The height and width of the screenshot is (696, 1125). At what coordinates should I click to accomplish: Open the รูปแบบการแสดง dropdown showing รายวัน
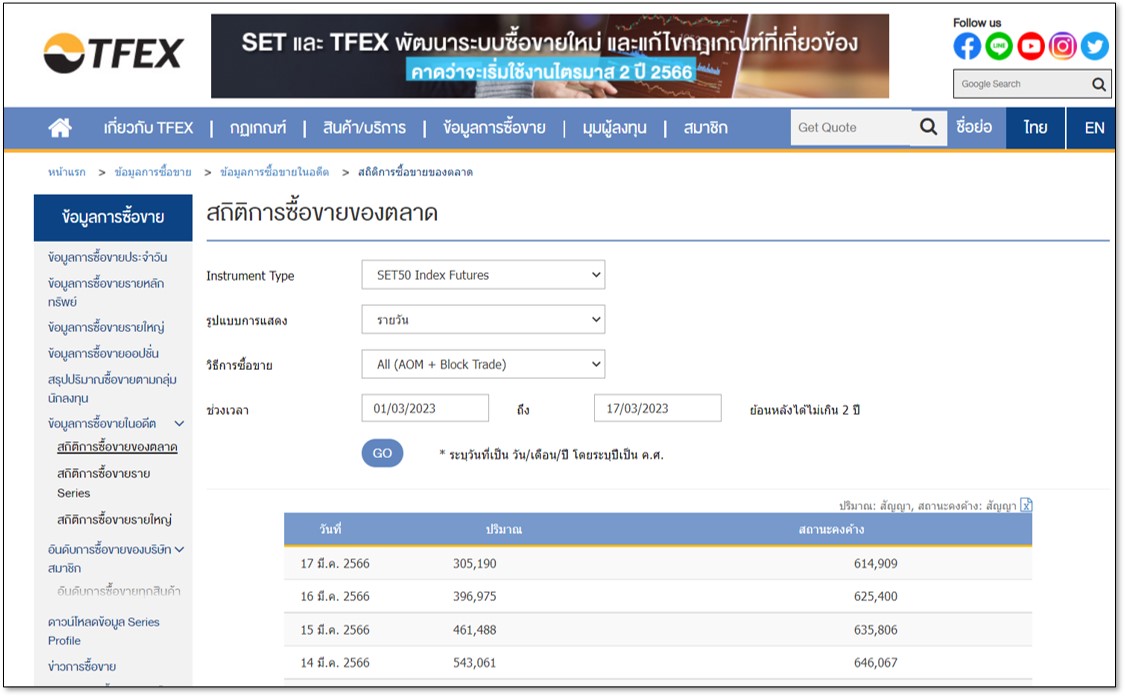pos(483,319)
